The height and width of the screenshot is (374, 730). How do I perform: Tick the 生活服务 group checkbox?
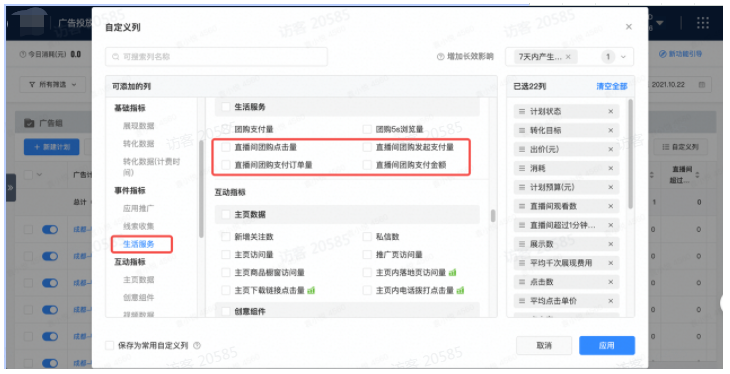point(226,107)
